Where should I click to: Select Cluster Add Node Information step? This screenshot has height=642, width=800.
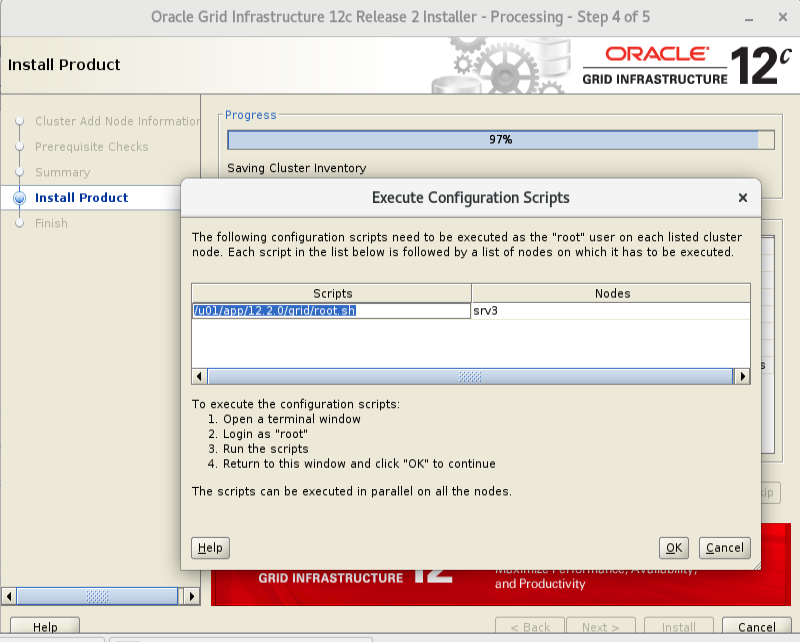(x=117, y=121)
